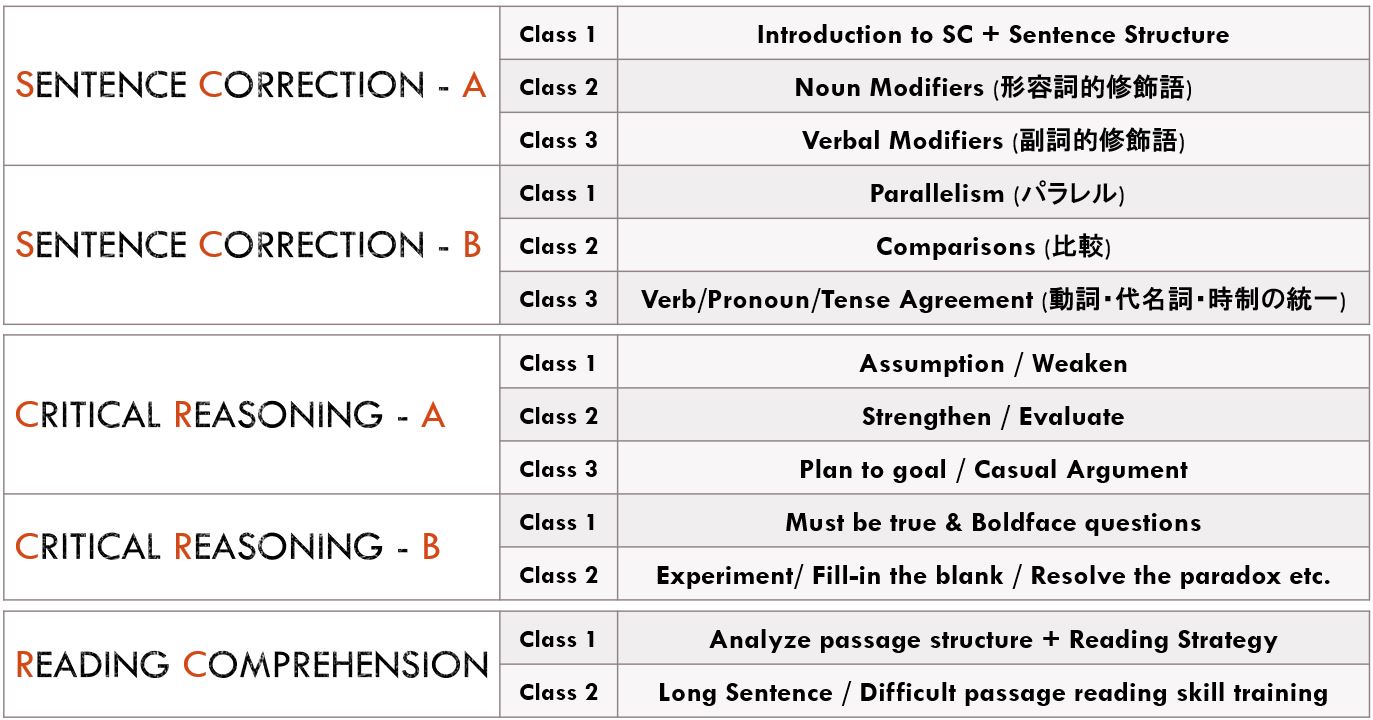Choose the Strengthen / Evaluate topic

(x=993, y=416)
